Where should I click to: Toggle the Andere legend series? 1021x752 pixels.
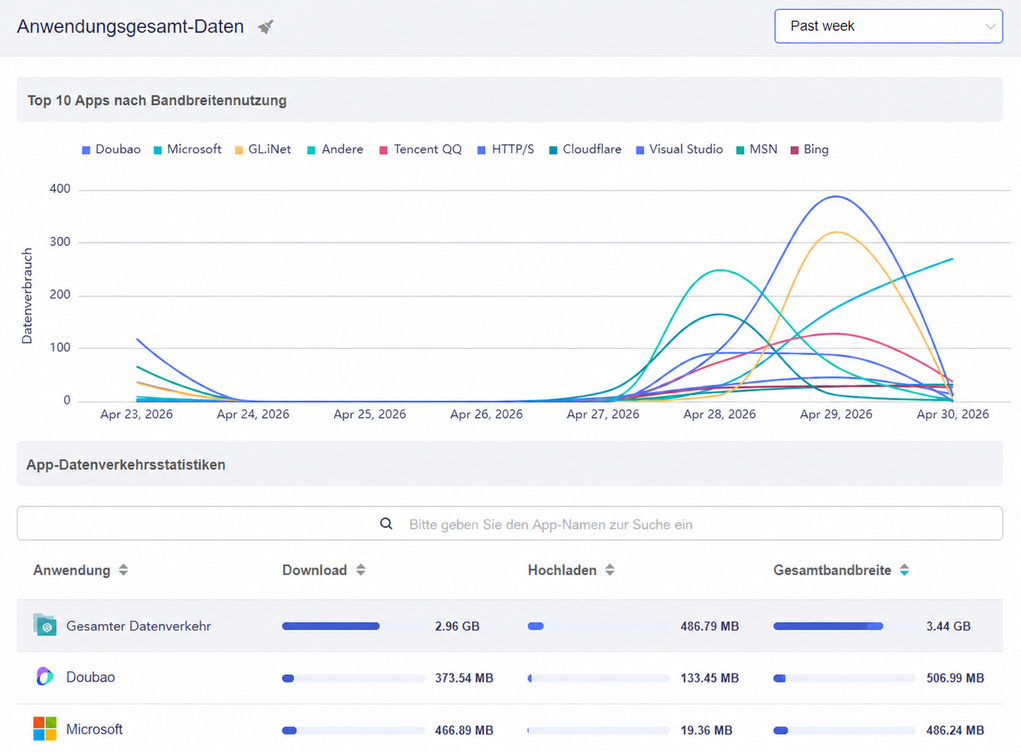click(335, 149)
